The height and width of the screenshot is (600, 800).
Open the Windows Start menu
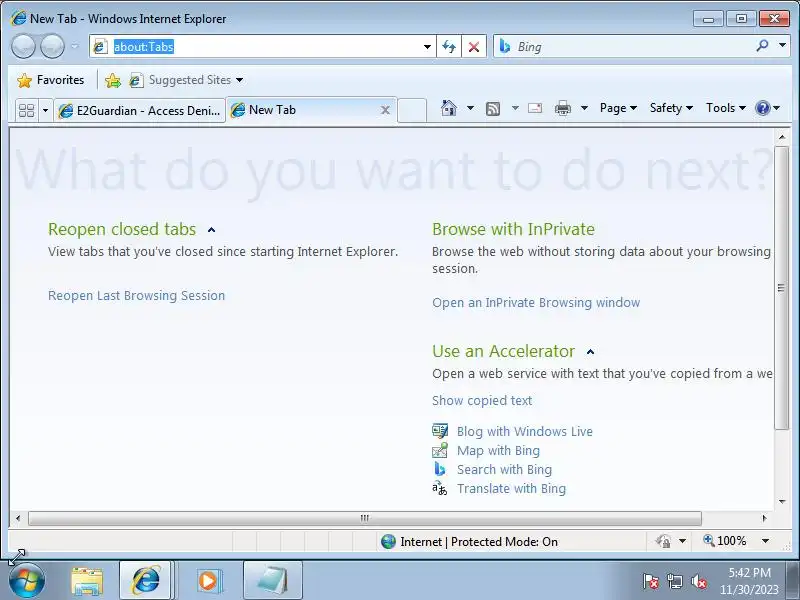(x=27, y=581)
